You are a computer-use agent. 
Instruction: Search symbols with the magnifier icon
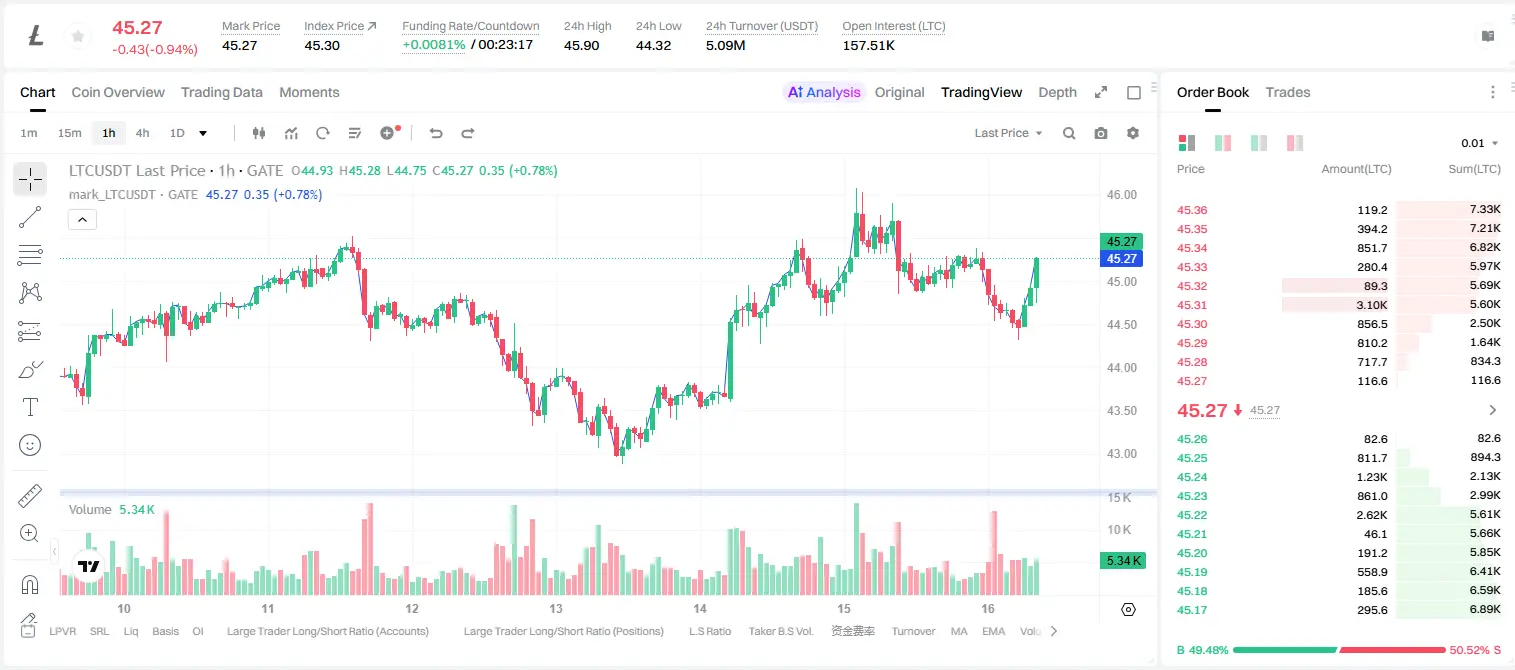coord(1069,133)
